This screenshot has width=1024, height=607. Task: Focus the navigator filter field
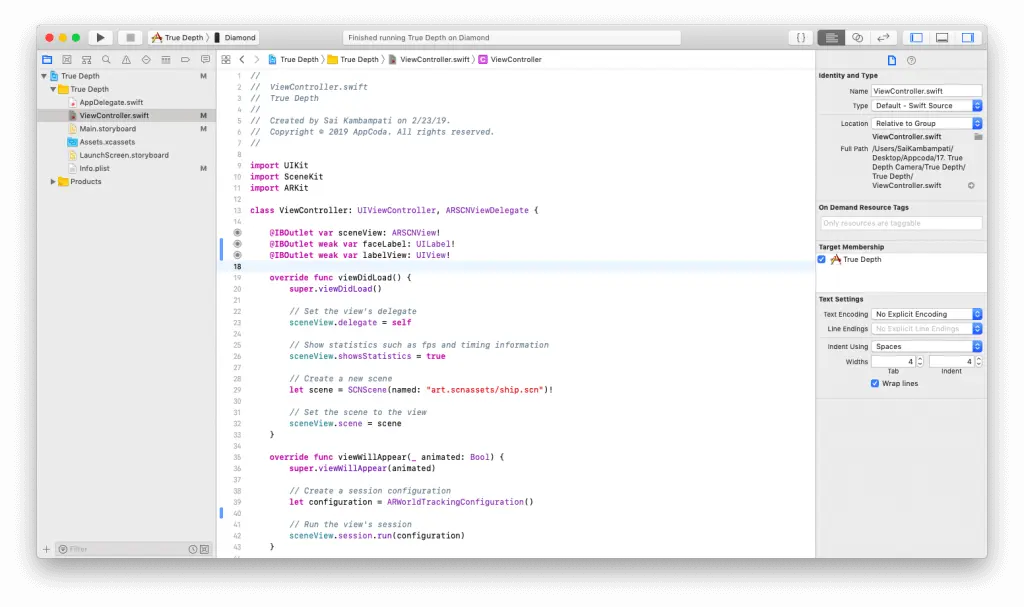[x=121, y=550]
